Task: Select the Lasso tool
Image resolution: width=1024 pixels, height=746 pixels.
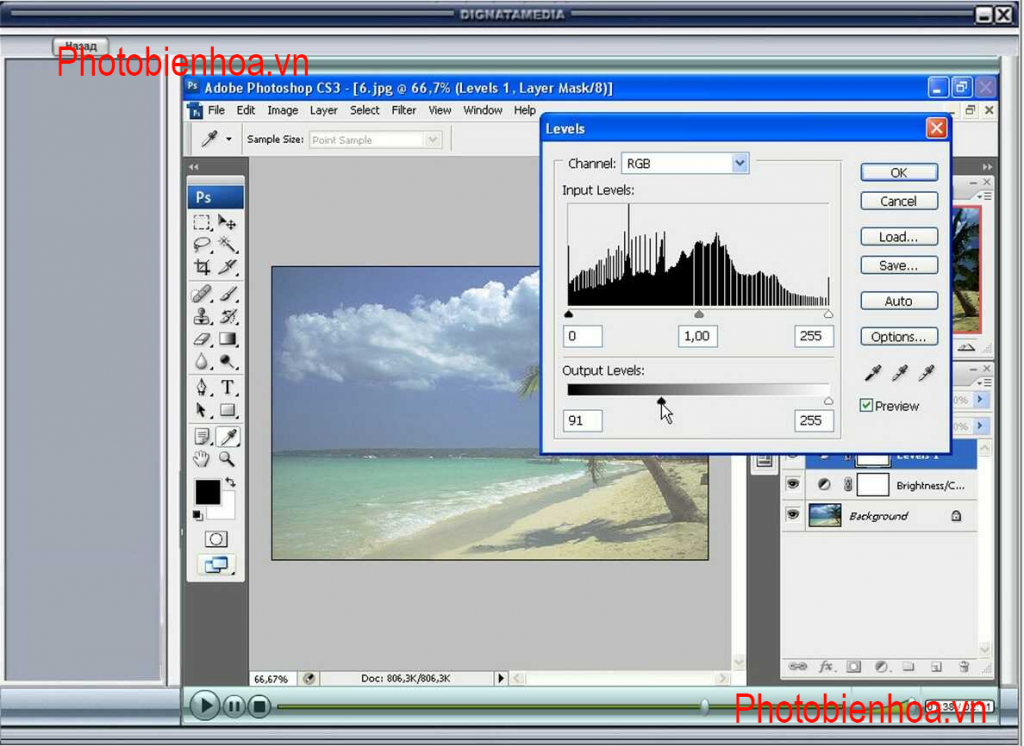Action: [x=202, y=245]
